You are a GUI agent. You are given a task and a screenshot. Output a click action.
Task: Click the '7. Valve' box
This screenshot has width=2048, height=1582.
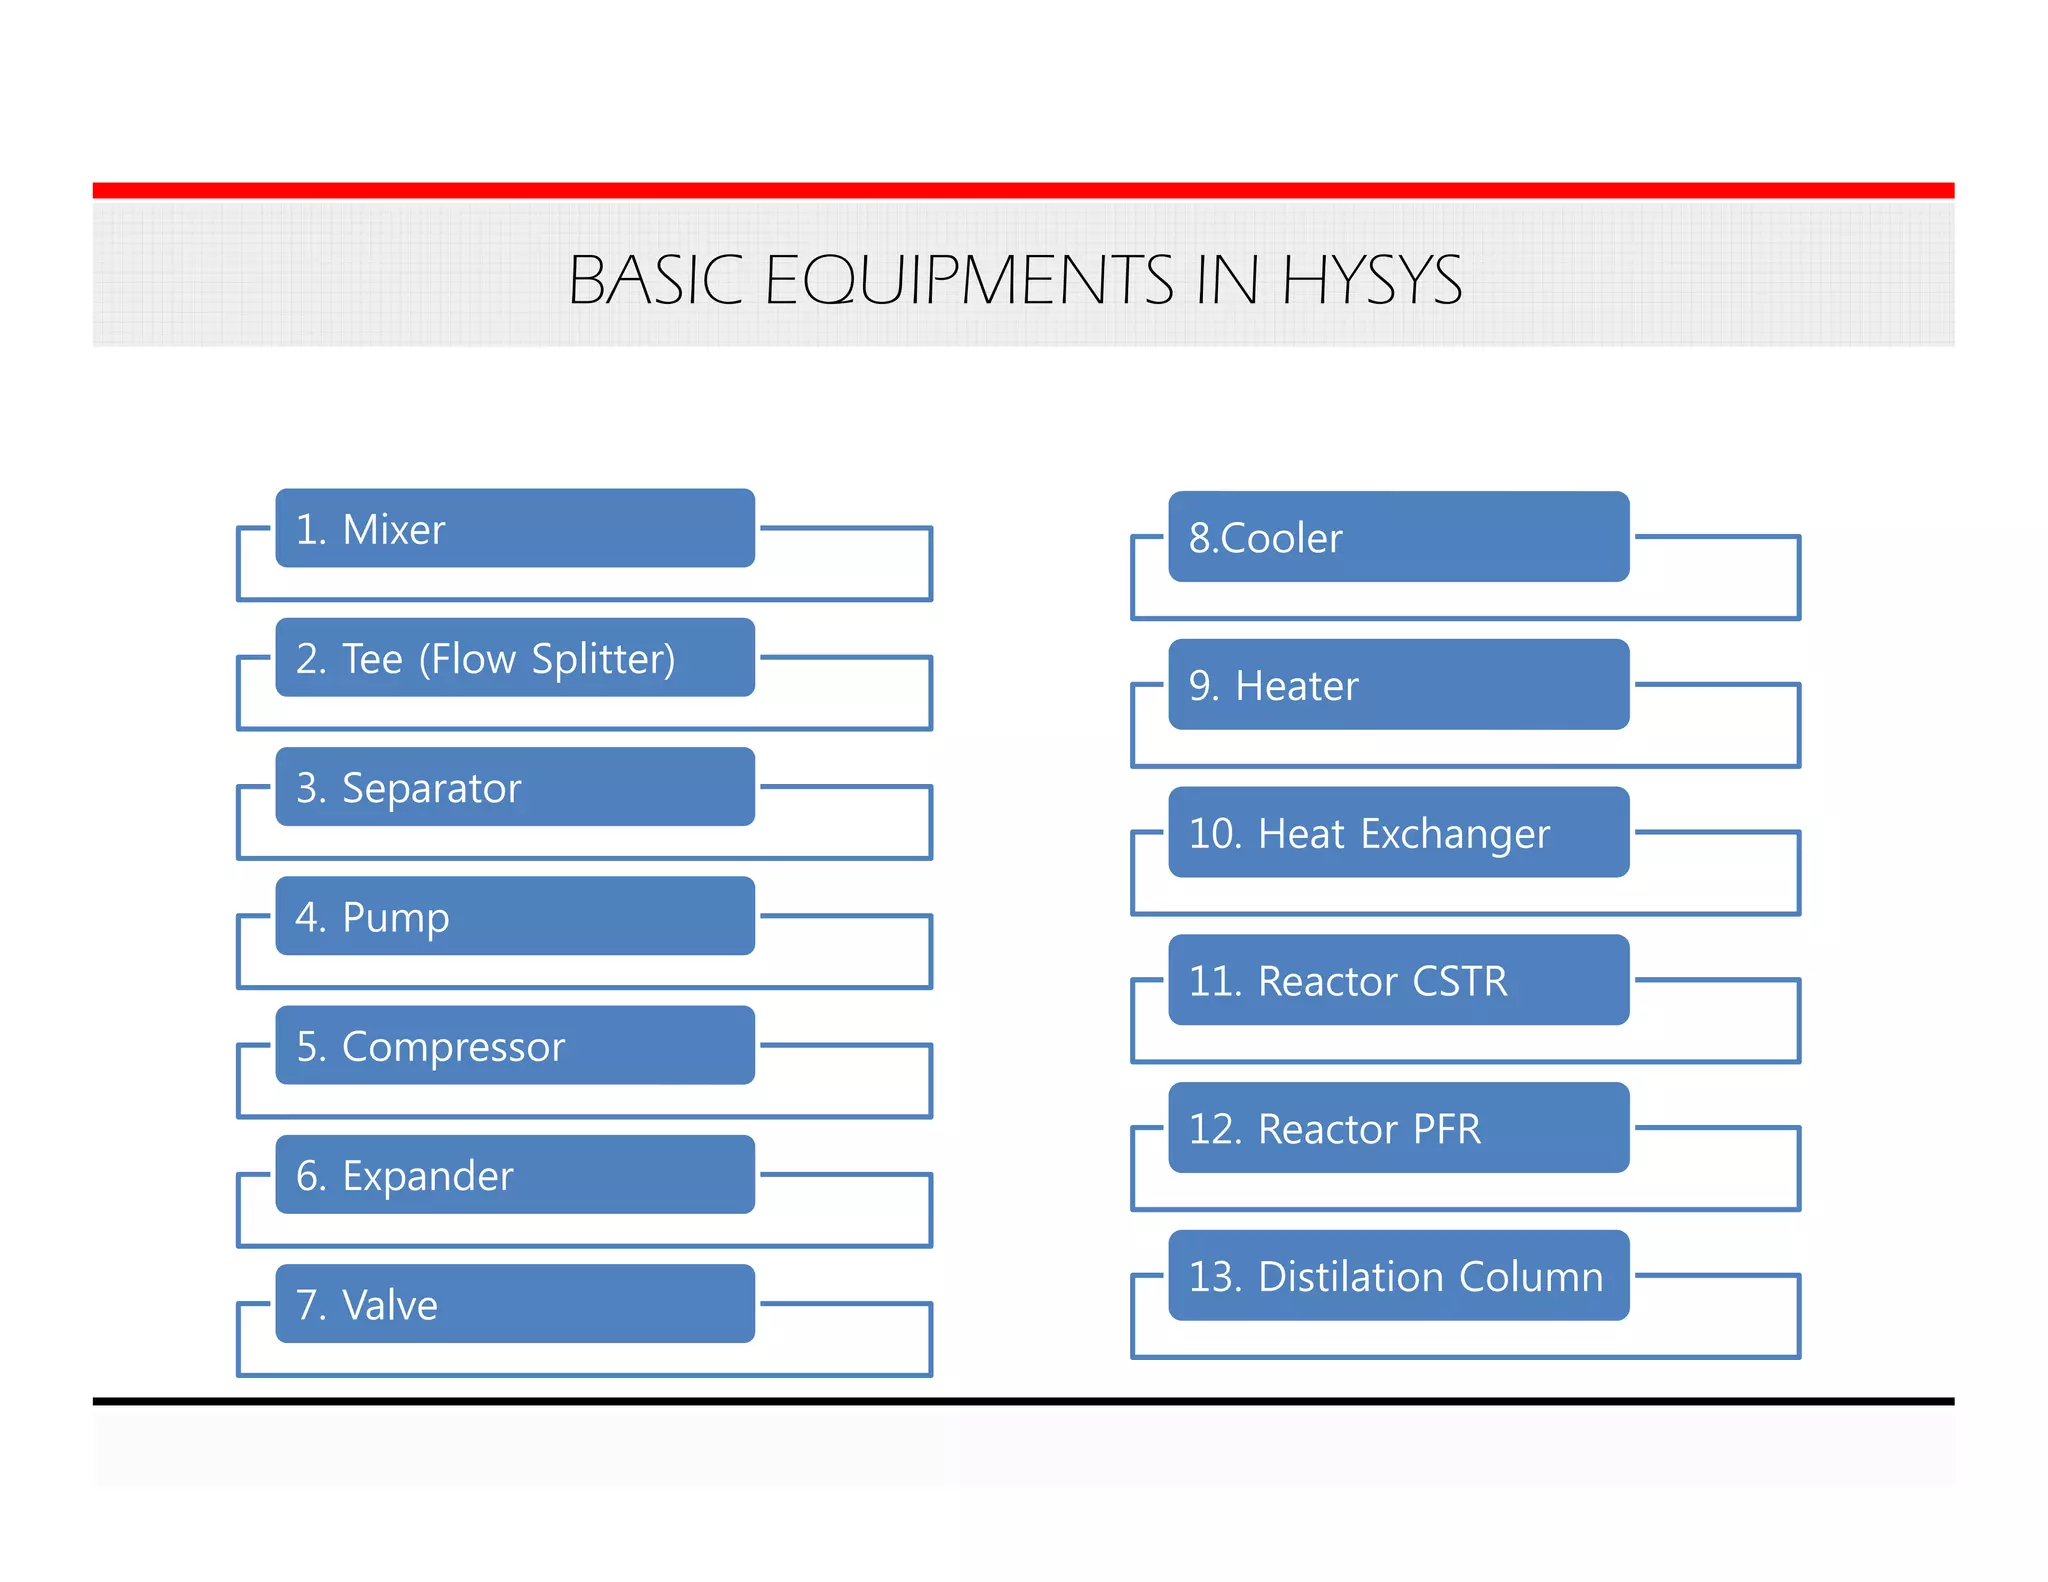(514, 1303)
